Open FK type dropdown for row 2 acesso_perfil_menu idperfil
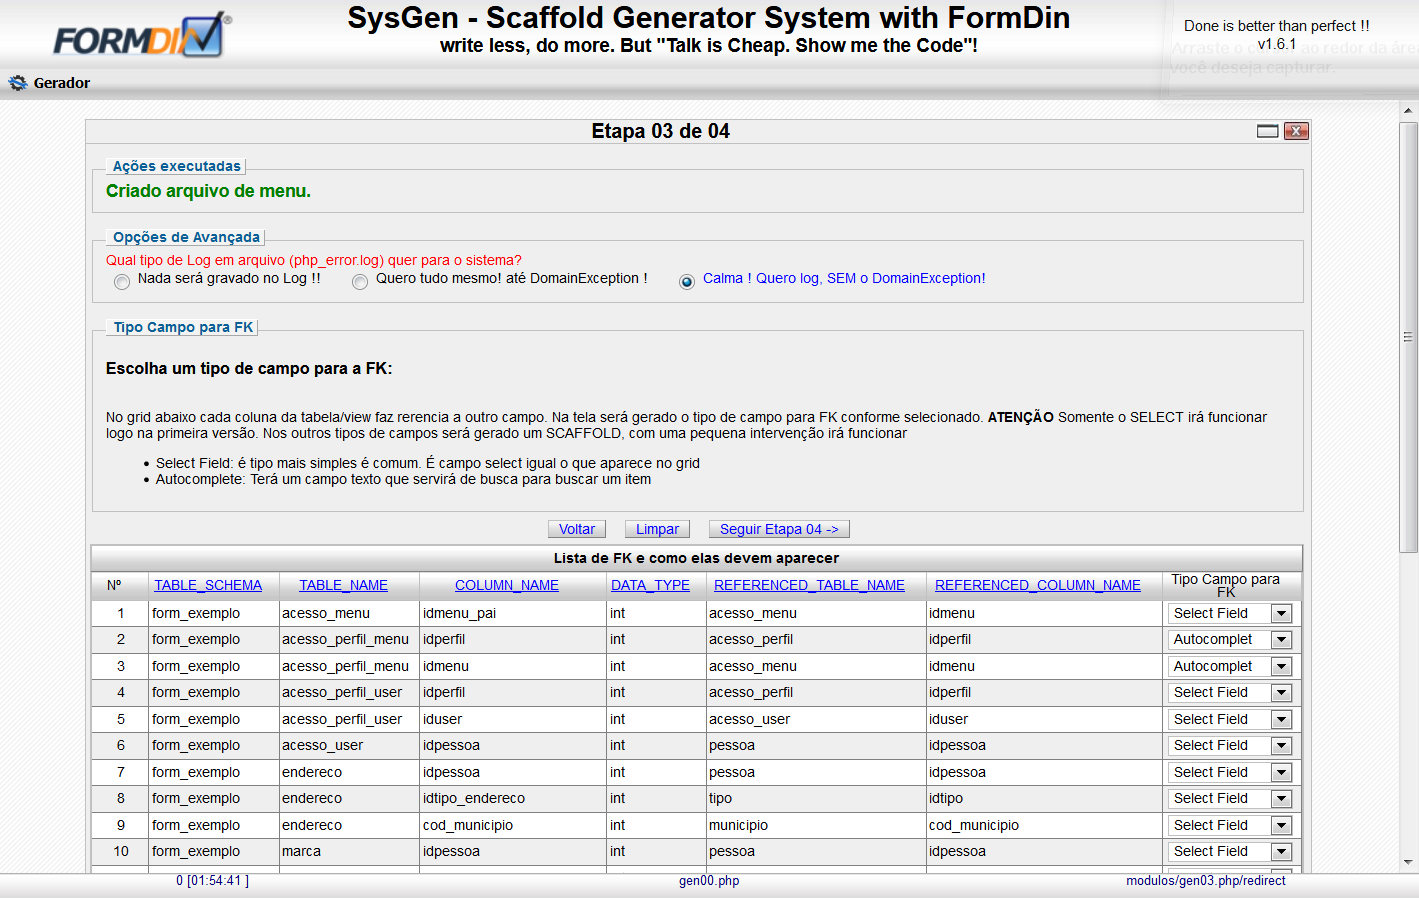Viewport: 1419px width, 898px height. (1230, 639)
